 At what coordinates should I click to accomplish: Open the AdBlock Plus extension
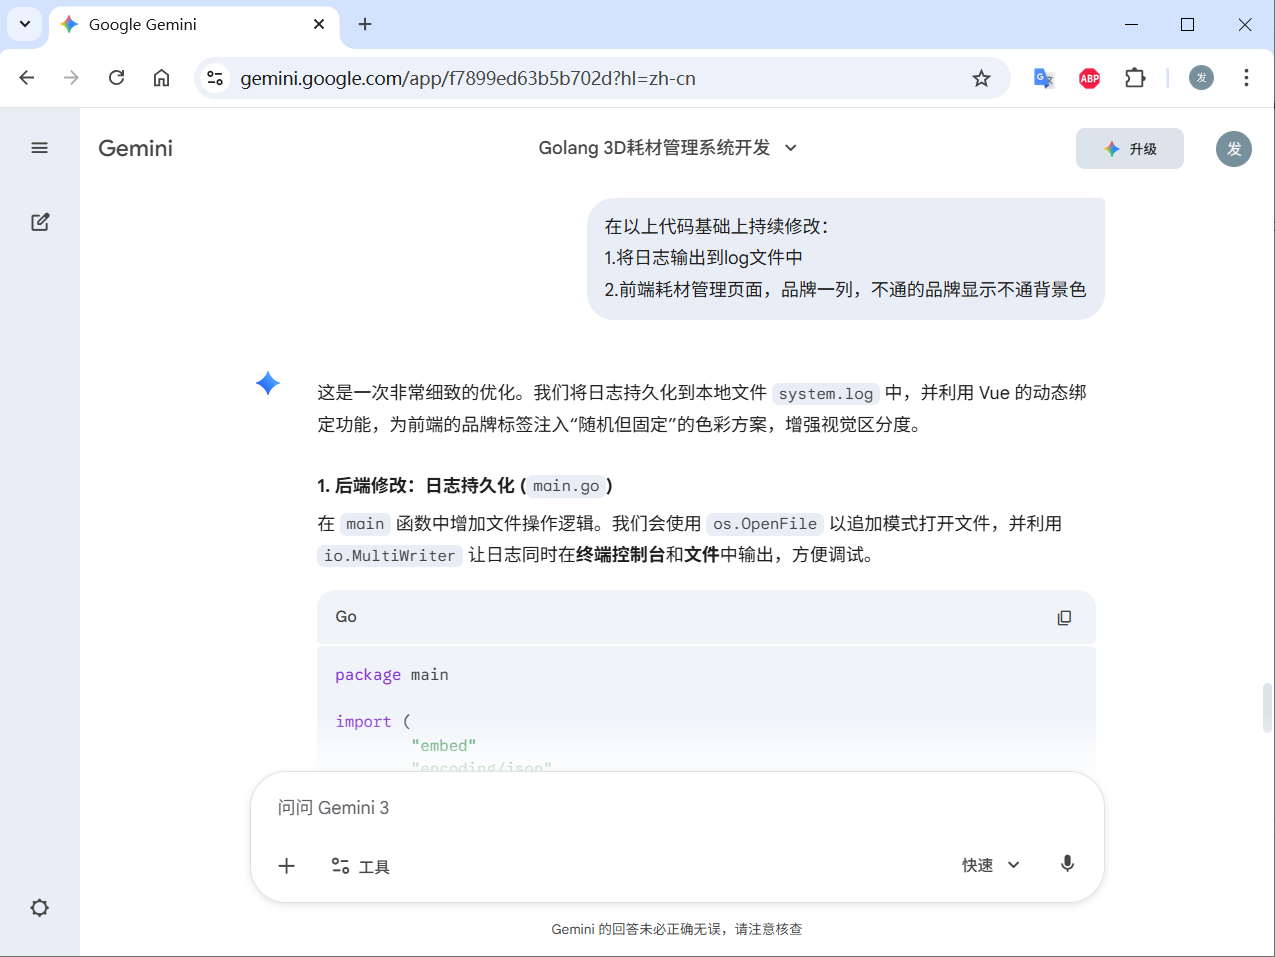click(x=1089, y=78)
